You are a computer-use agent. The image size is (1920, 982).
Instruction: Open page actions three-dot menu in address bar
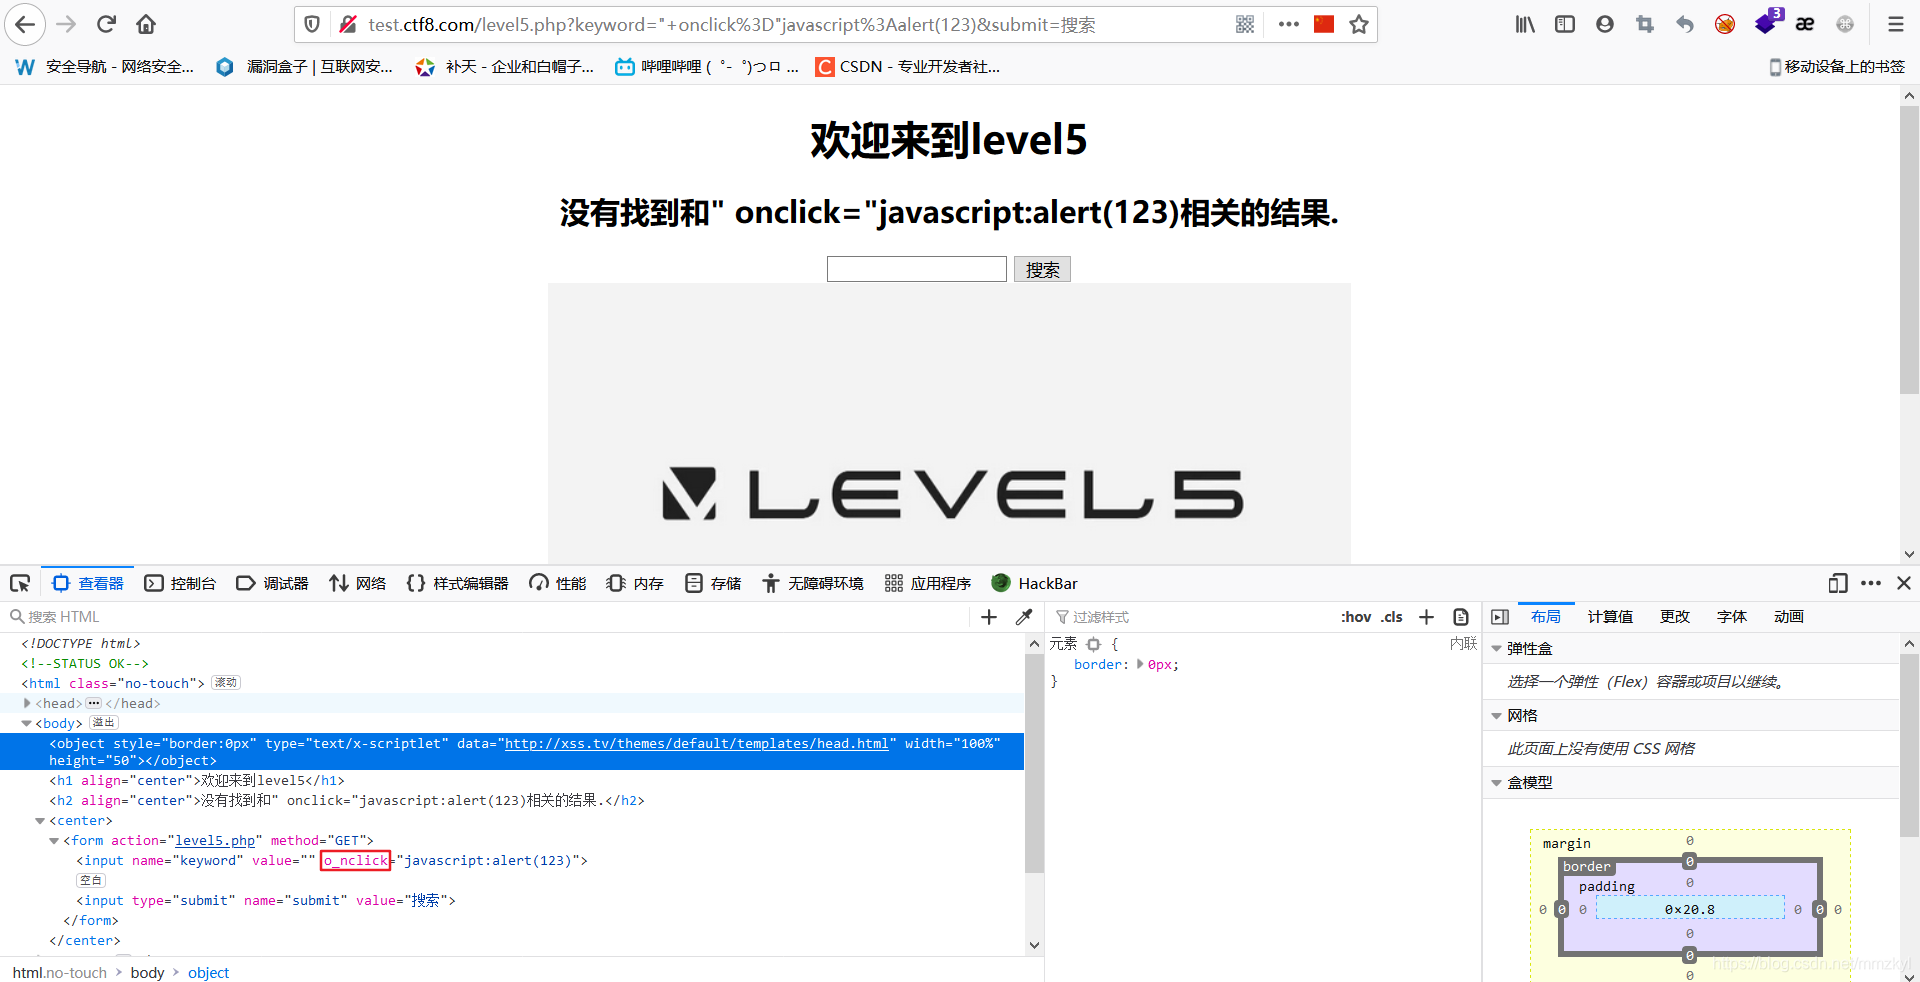pyautogui.click(x=1289, y=24)
